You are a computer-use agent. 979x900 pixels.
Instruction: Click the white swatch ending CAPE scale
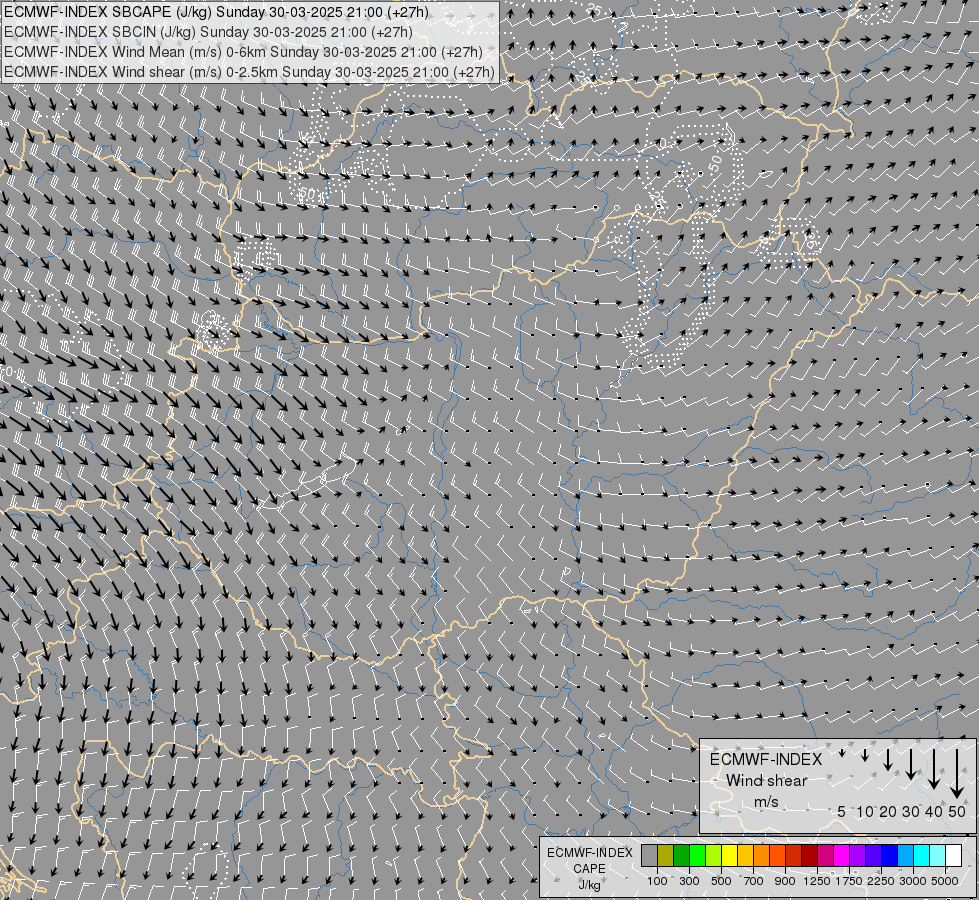tap(953, 856)
